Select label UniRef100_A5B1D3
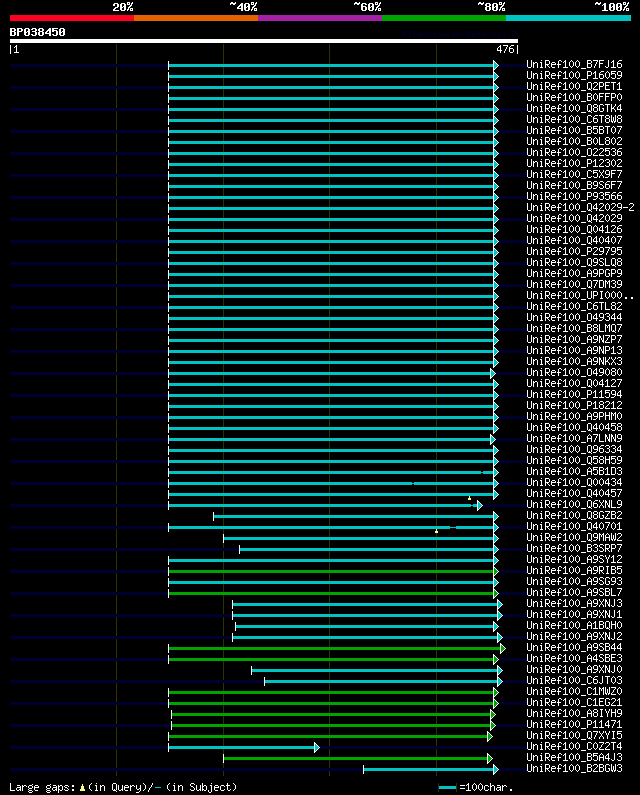 [x=574, y=472]
